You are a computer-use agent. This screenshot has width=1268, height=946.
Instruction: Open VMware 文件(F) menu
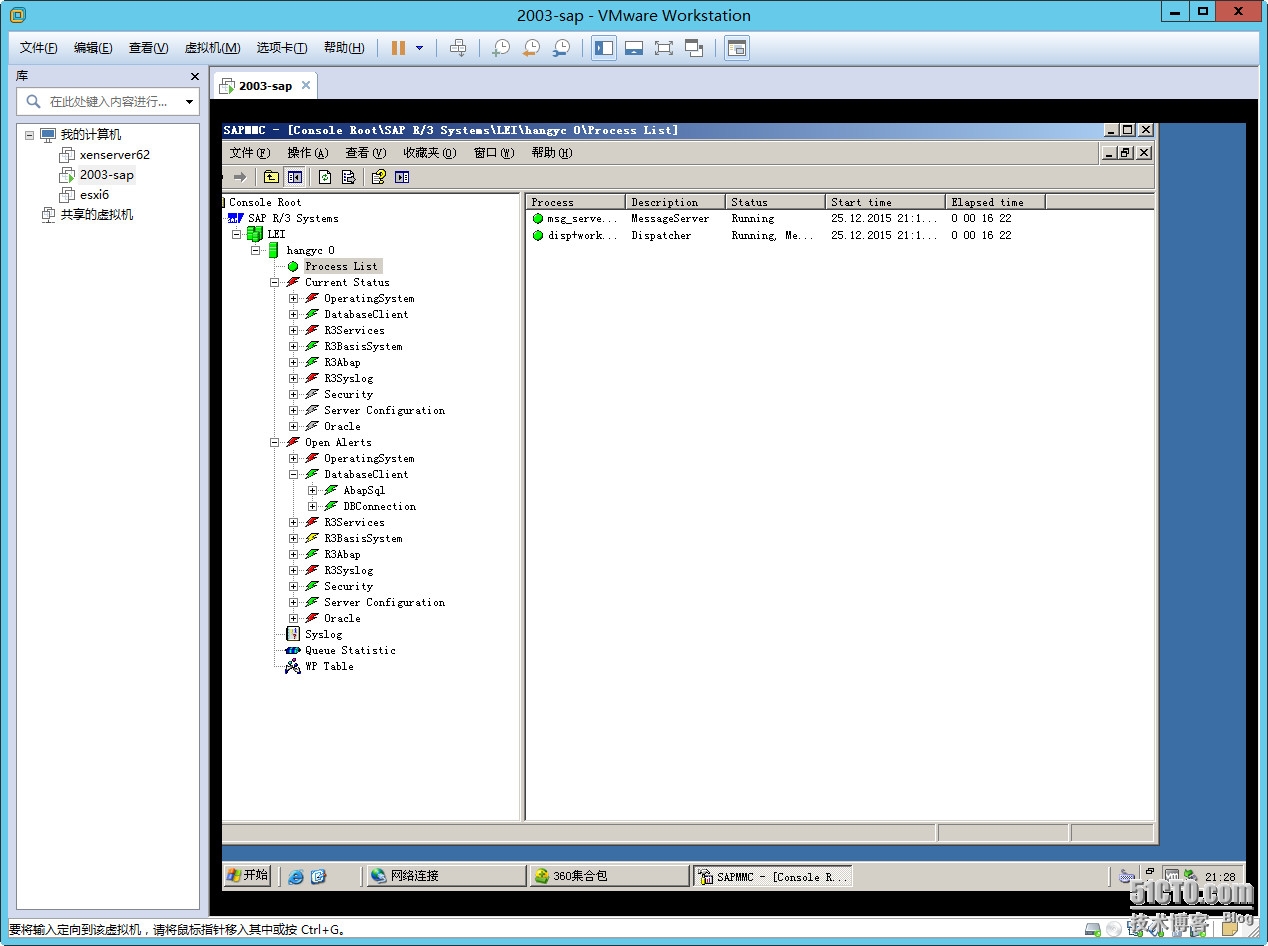click(x=39, y=48)
